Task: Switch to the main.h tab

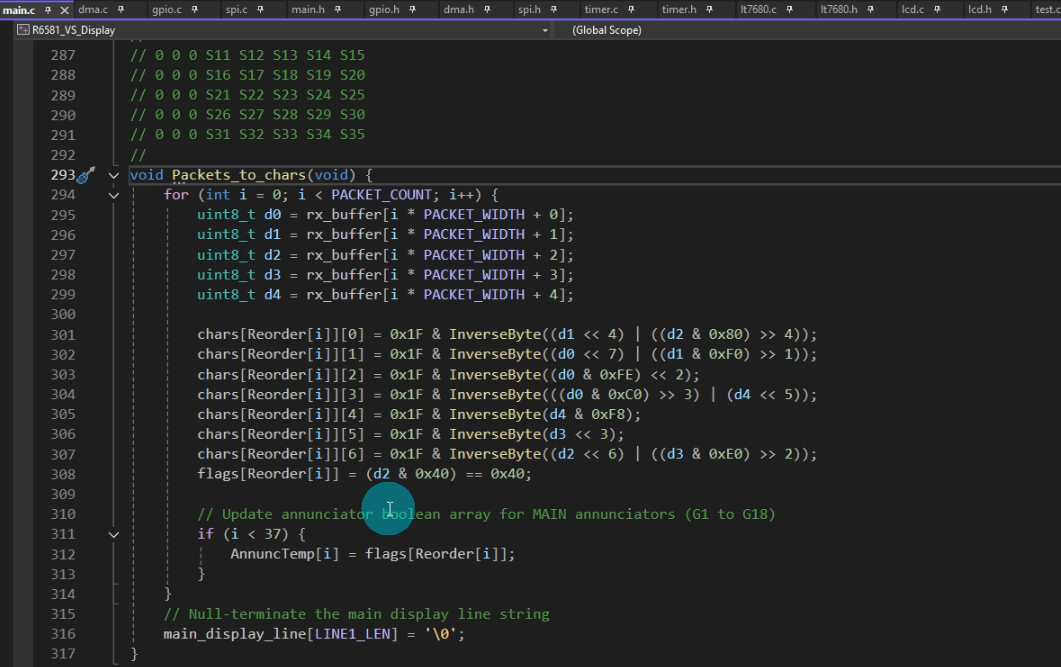Action: [x=307, y=9]
